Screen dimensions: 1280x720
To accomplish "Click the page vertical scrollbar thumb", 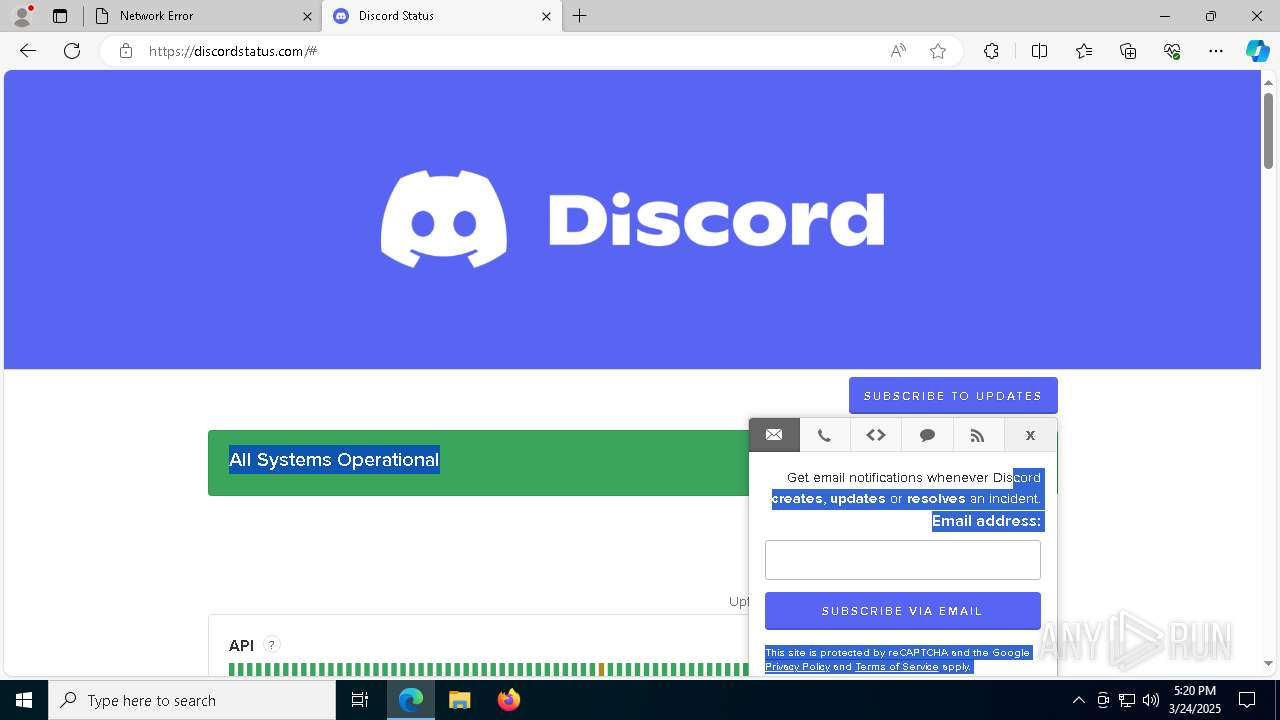I will 1268,130.
